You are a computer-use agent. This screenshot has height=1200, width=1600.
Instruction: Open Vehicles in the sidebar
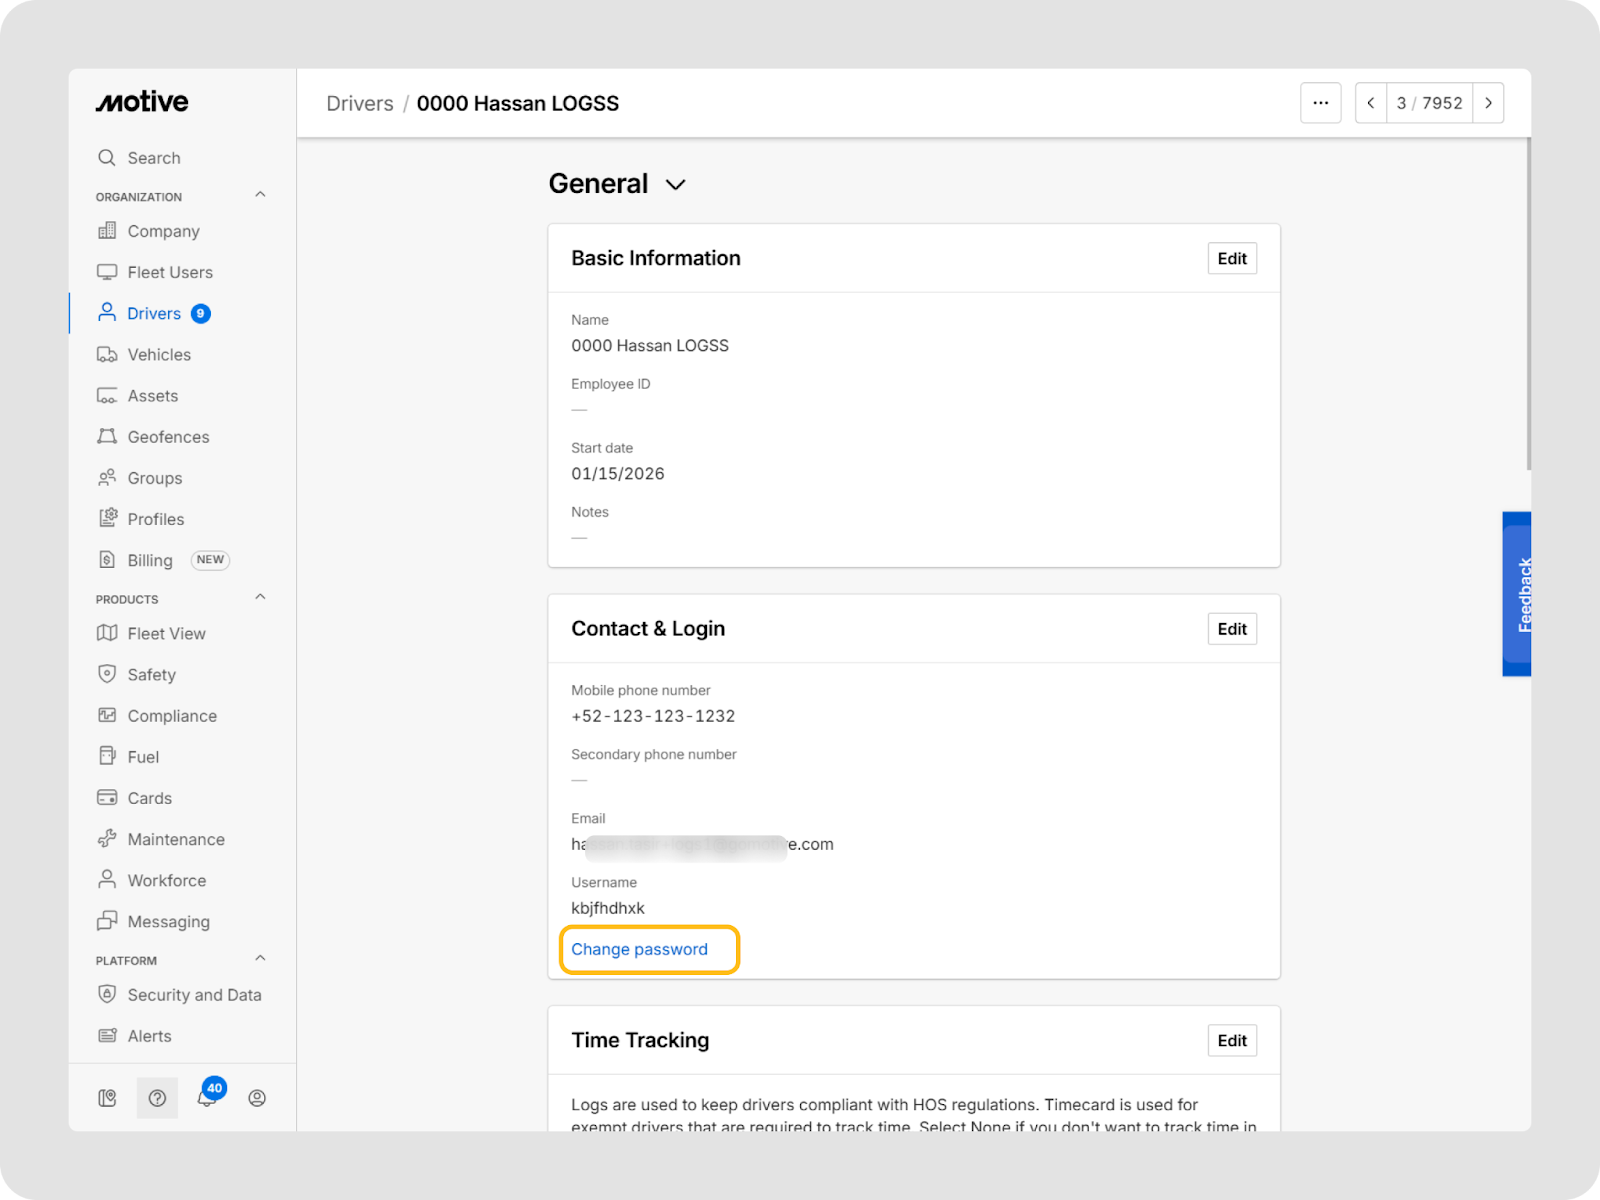point(159,355)
